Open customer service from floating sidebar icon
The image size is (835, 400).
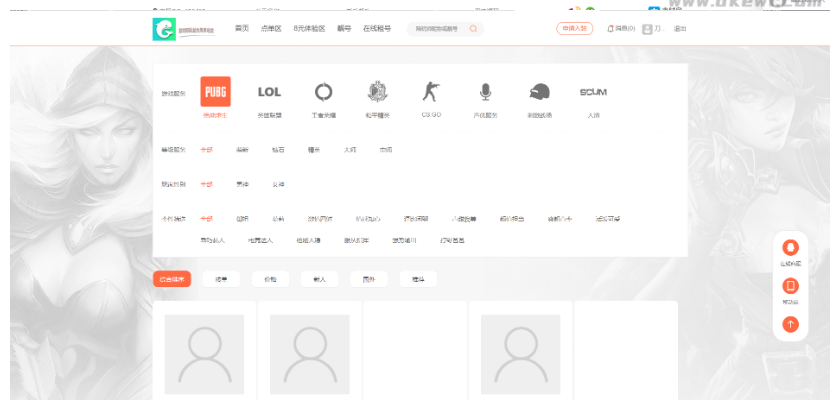(x=790, y=248)
